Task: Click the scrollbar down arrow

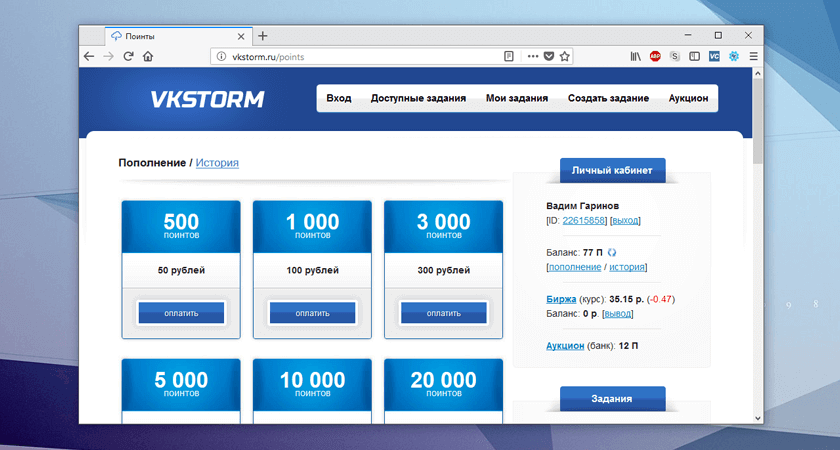Action: click(758, 418)
